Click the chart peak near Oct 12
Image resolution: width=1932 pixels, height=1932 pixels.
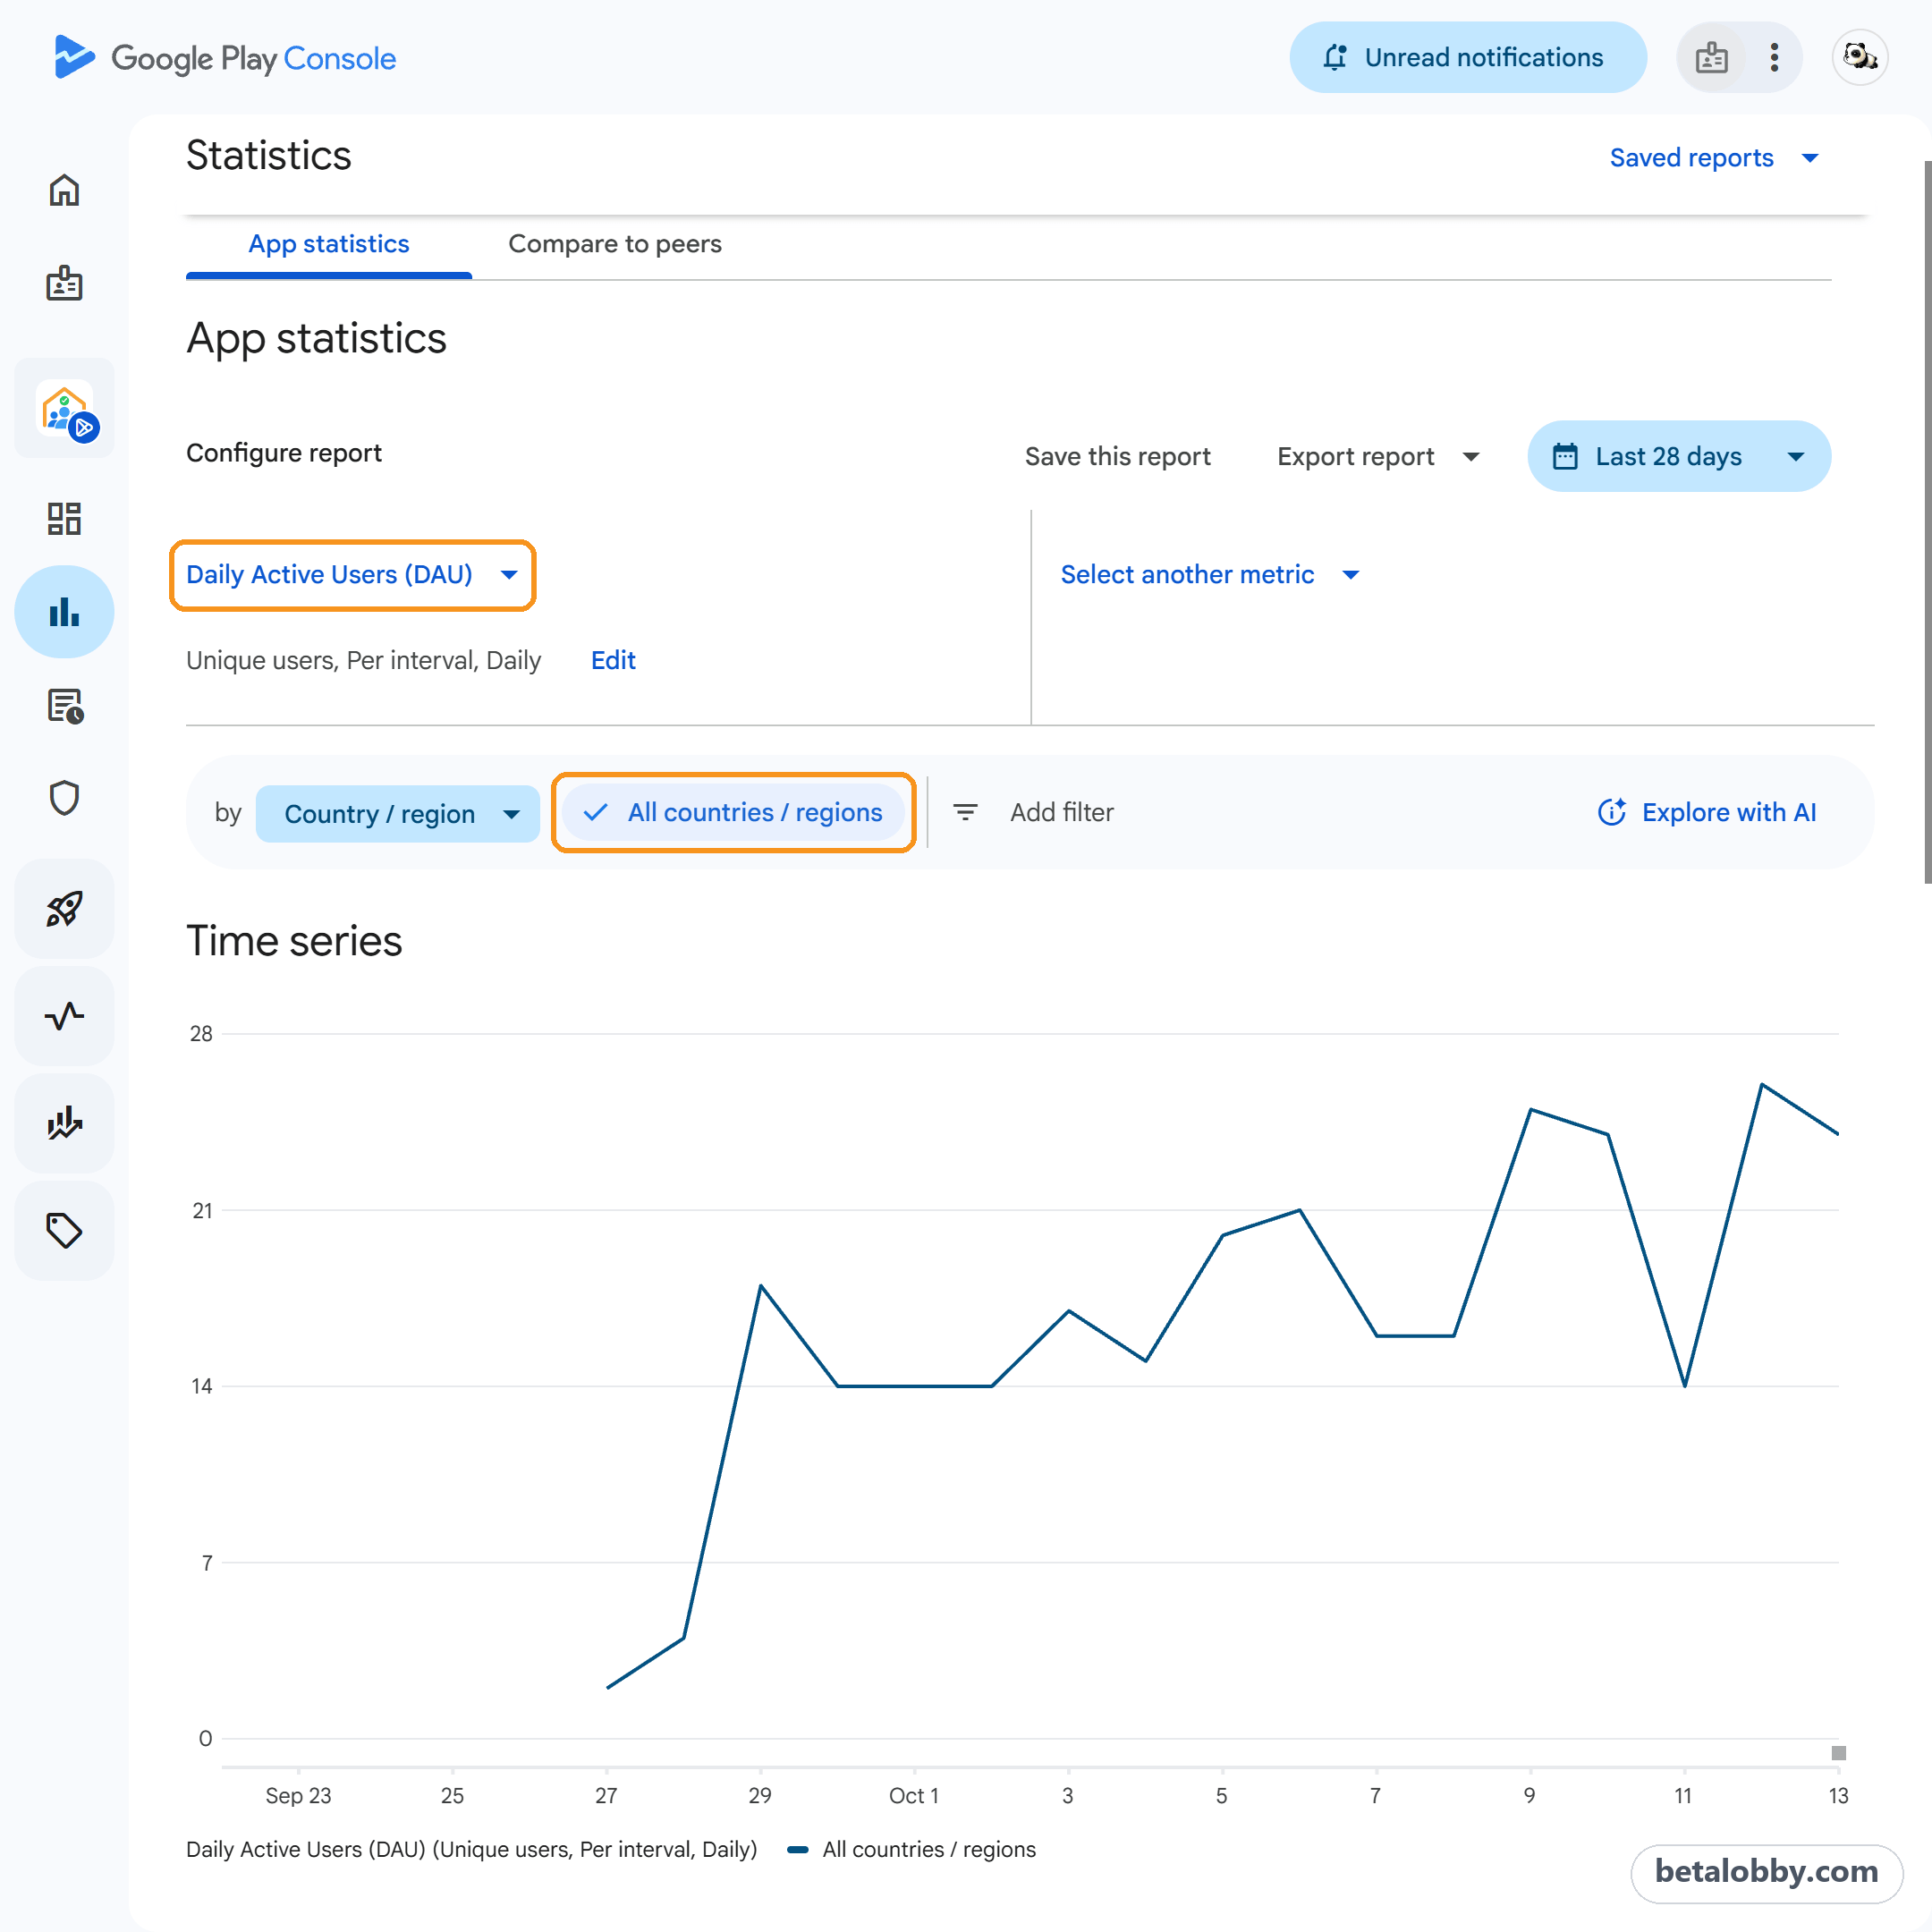tap(1761, 1084)
